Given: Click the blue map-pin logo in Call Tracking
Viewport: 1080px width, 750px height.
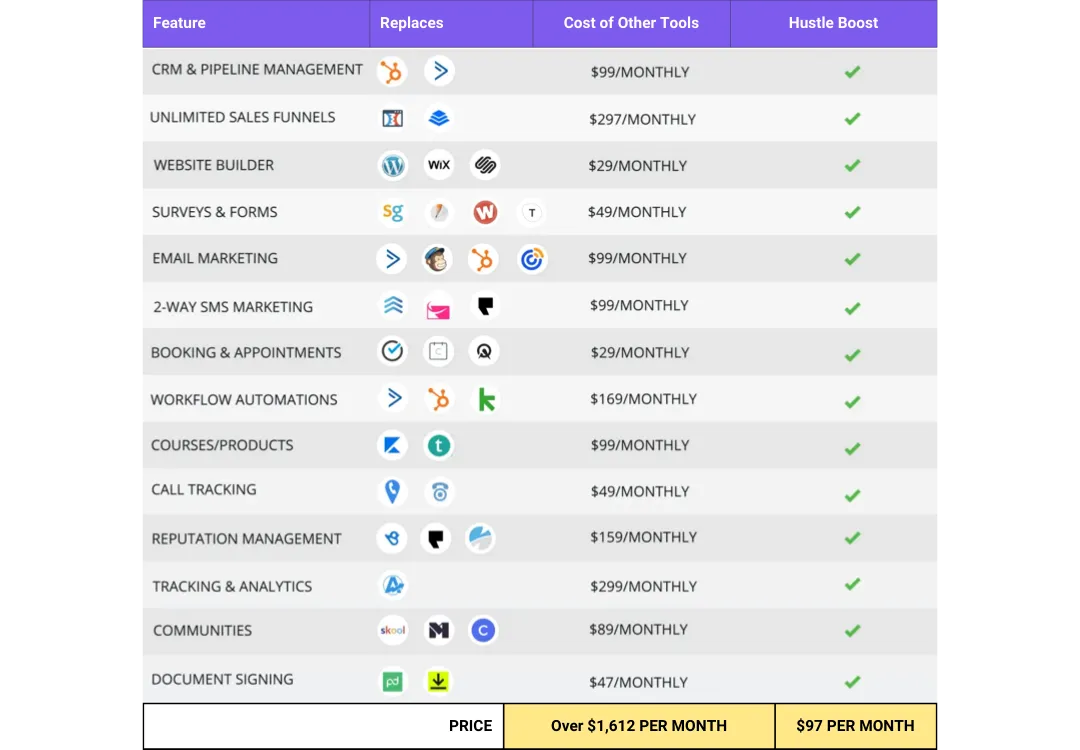Looking at the screenshot, I should click(x=392, y=492).
